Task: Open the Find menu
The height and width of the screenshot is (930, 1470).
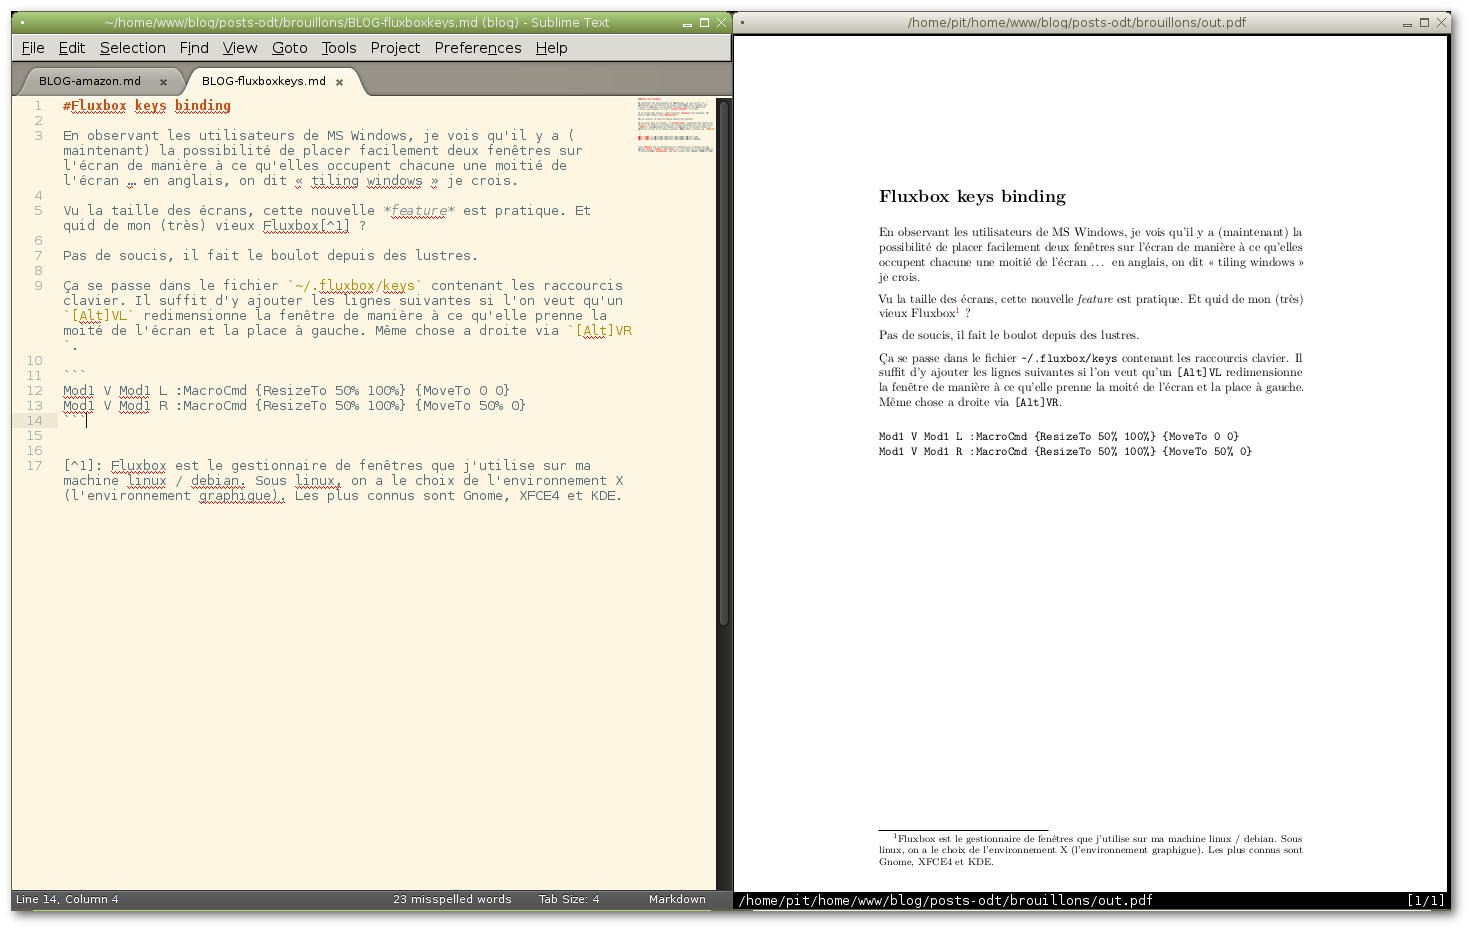Action: (x=194, y=48)
